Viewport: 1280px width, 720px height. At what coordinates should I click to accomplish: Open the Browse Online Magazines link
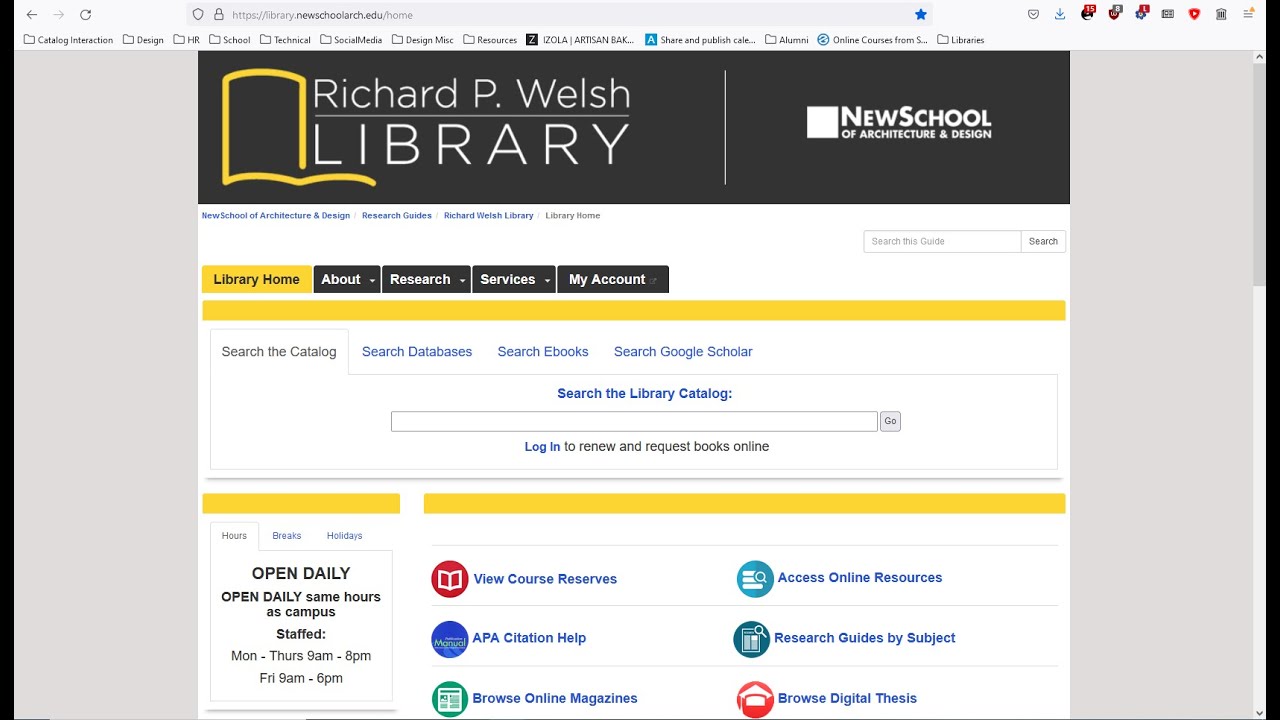point(555,699)
